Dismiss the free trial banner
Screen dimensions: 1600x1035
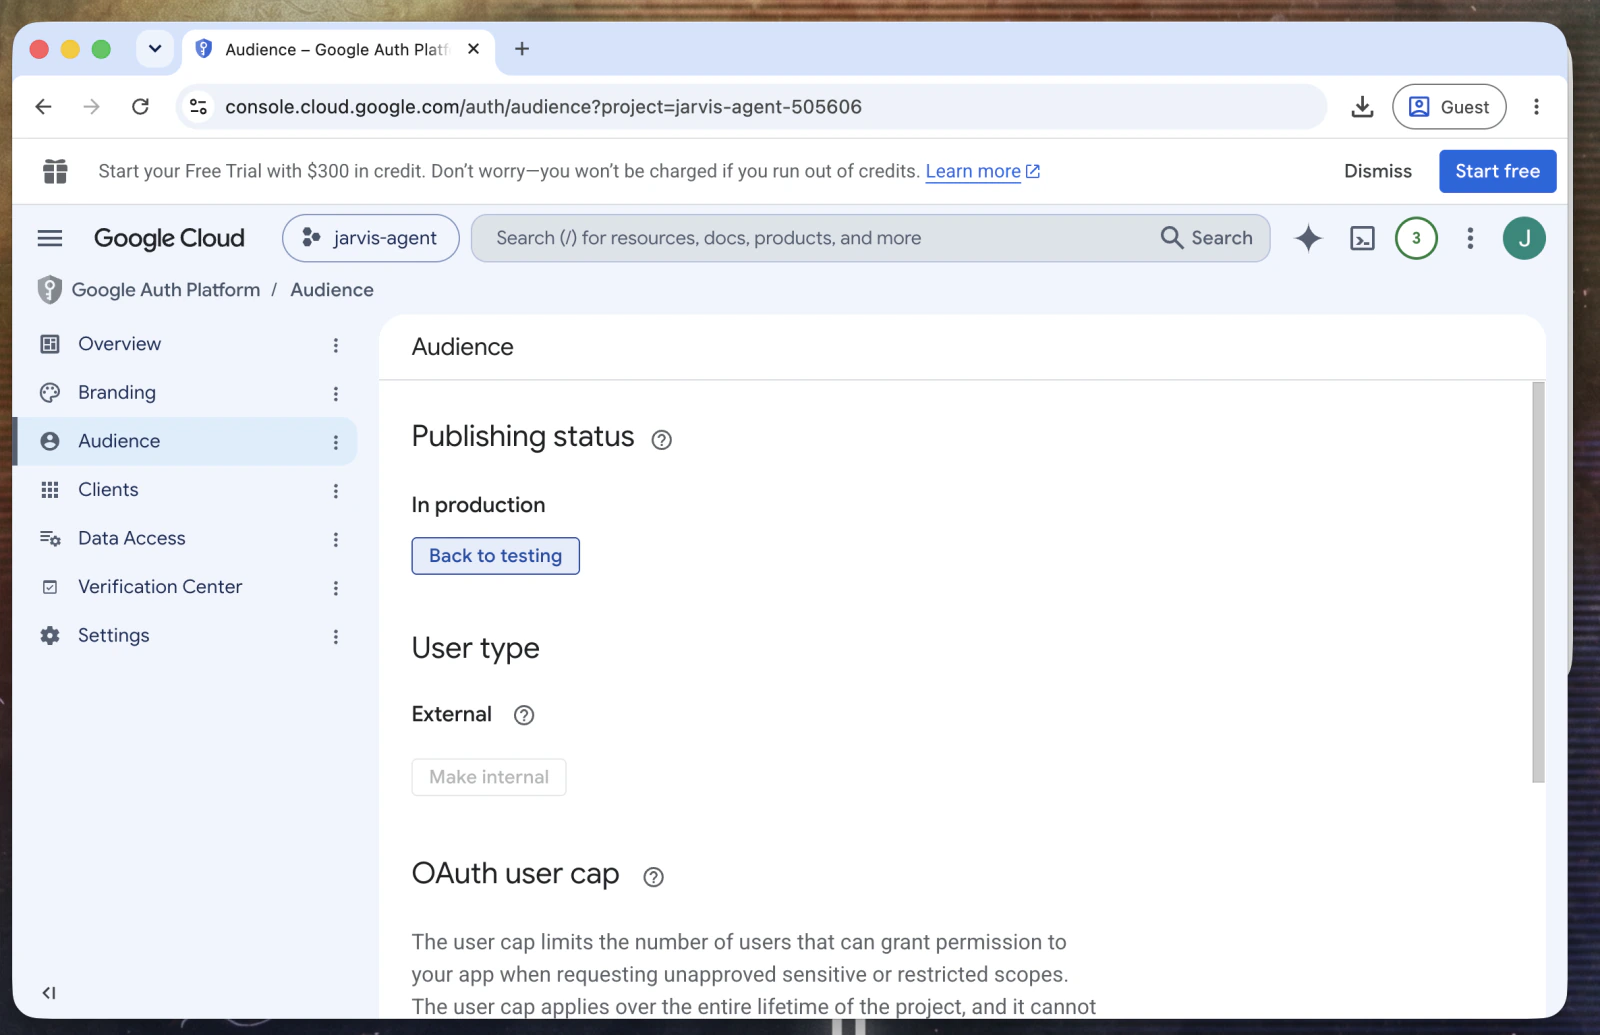point(1378,171)
